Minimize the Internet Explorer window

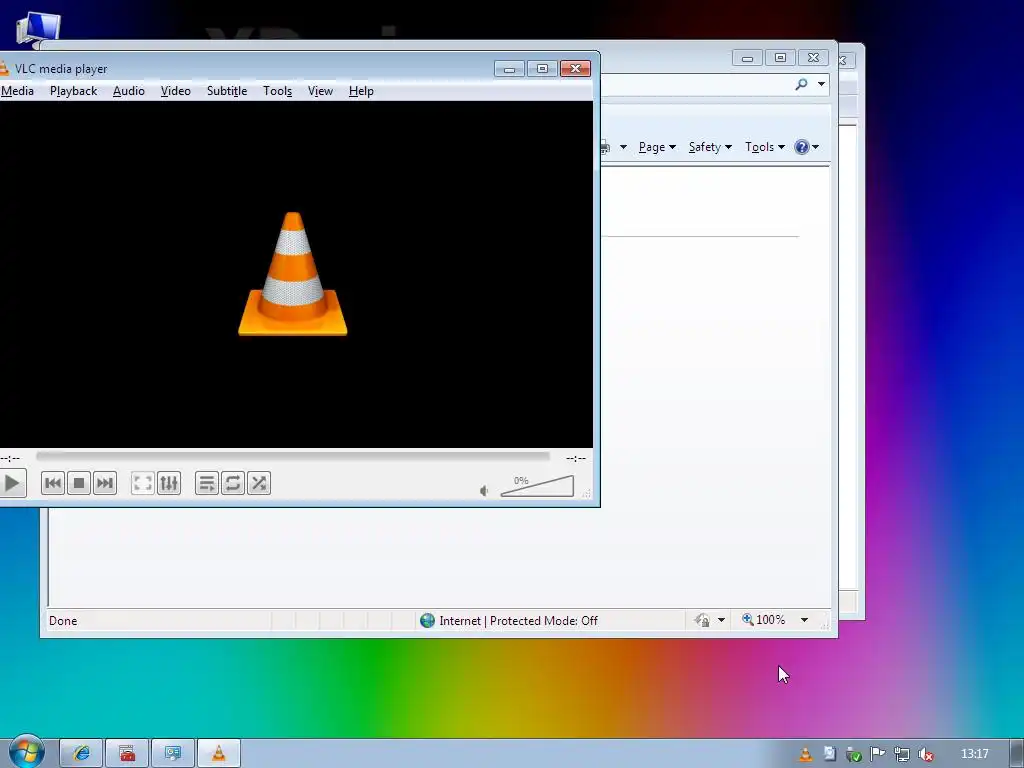click(x=748, y=58)
